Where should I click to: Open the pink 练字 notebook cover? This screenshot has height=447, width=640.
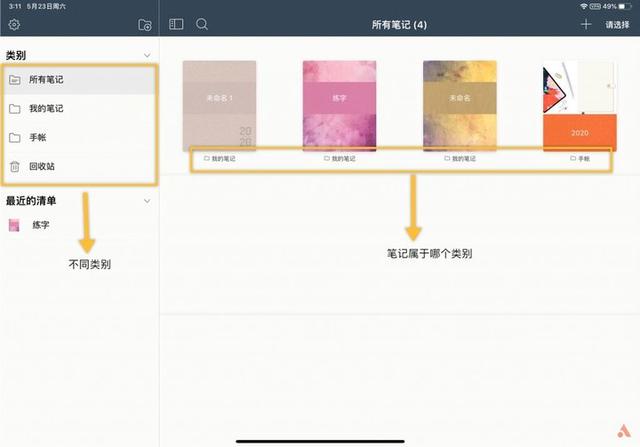pos(339,106)
